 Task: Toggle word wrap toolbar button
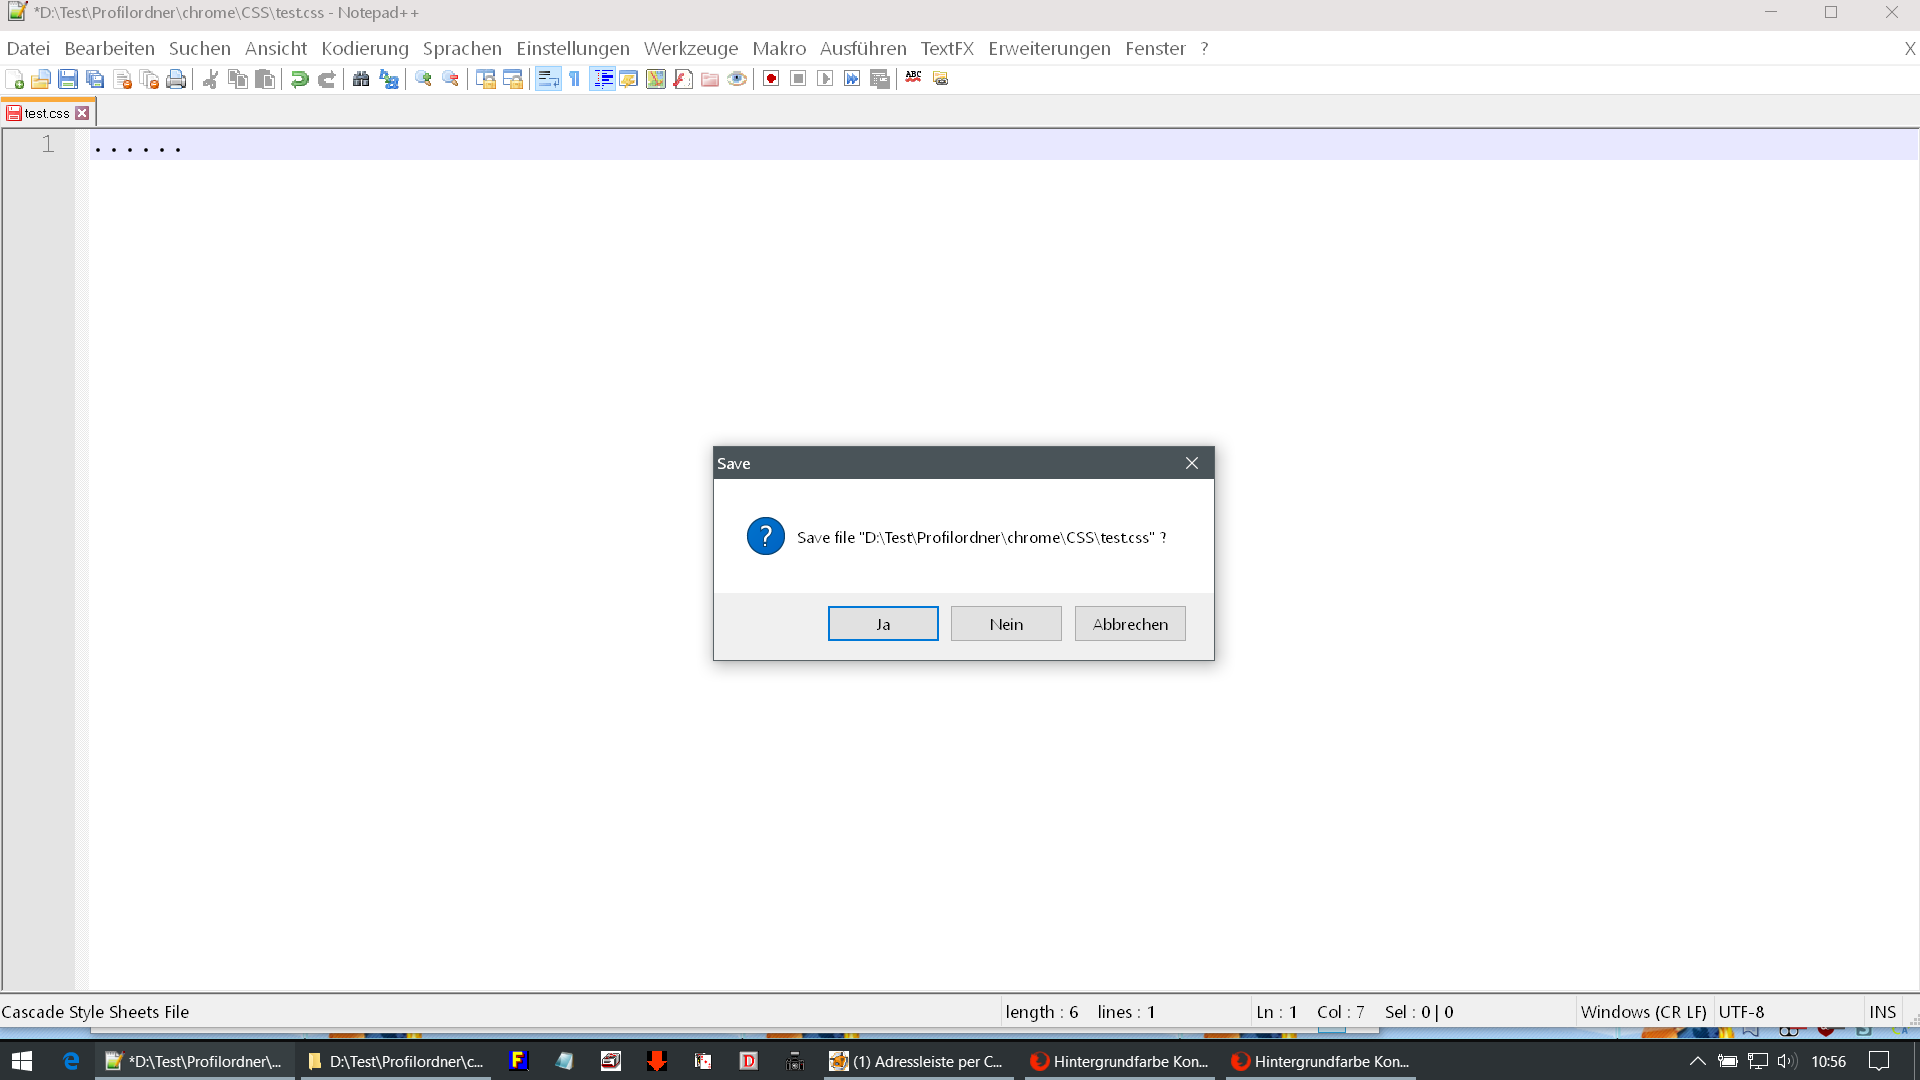tap(548, 79)
